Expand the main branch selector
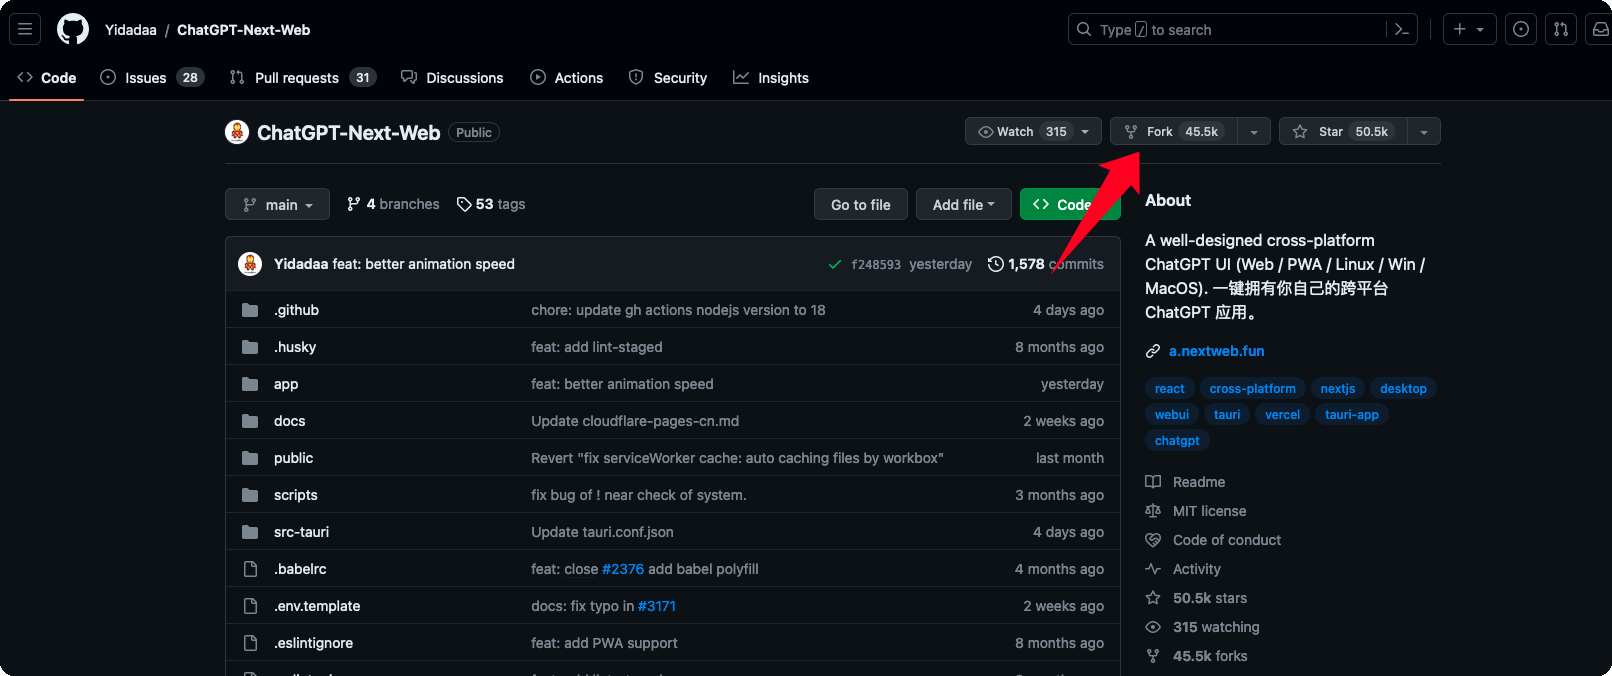 (277, 204)
